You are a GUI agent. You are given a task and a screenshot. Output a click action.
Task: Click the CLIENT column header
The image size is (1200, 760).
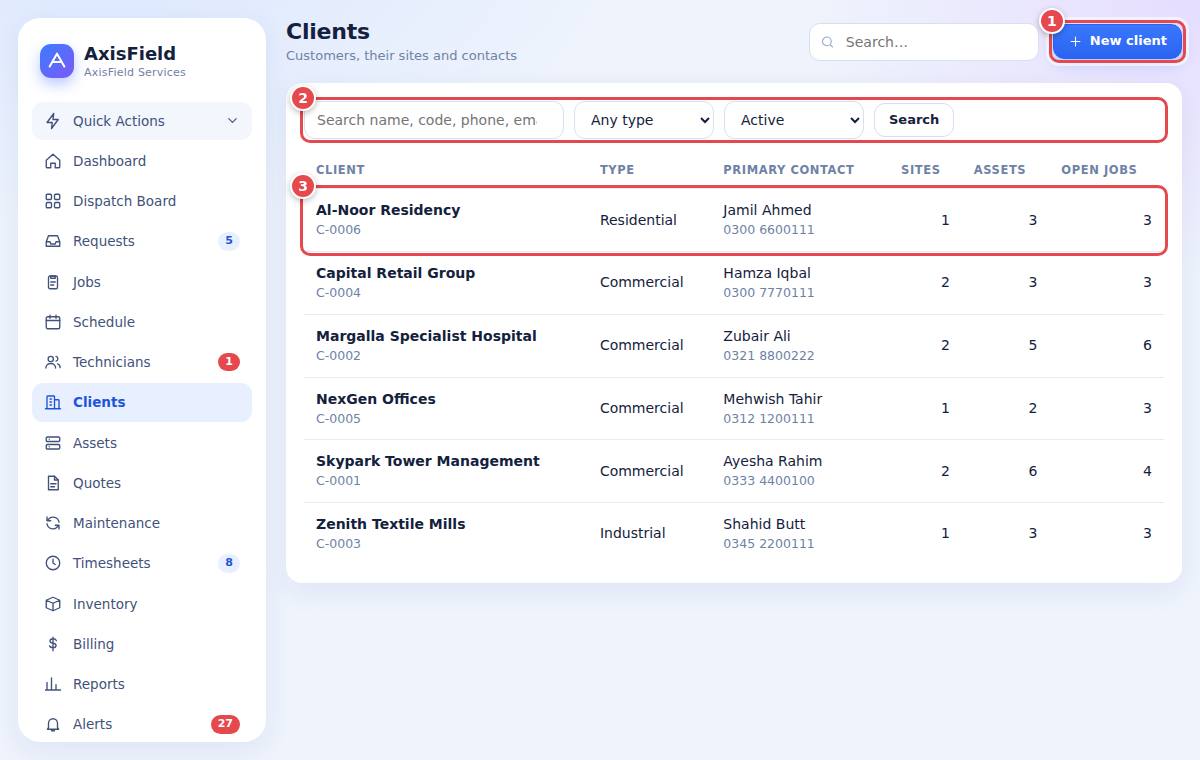(x=340, y=170)
